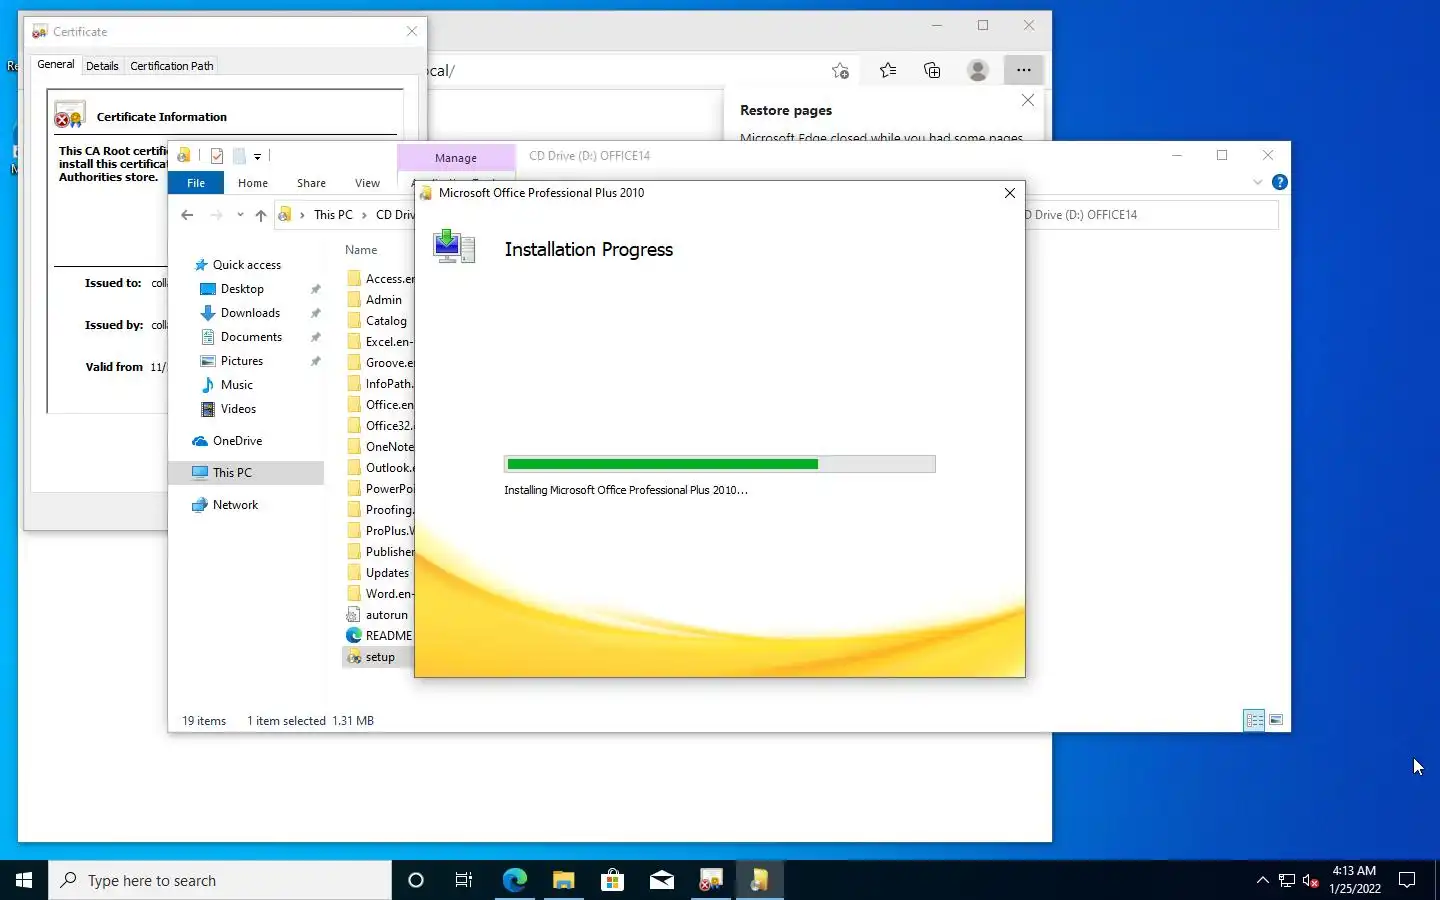The height and width of the screenshot is (900, 1440).
Task: Open Edge profile menu
Action: pos(978,70)
